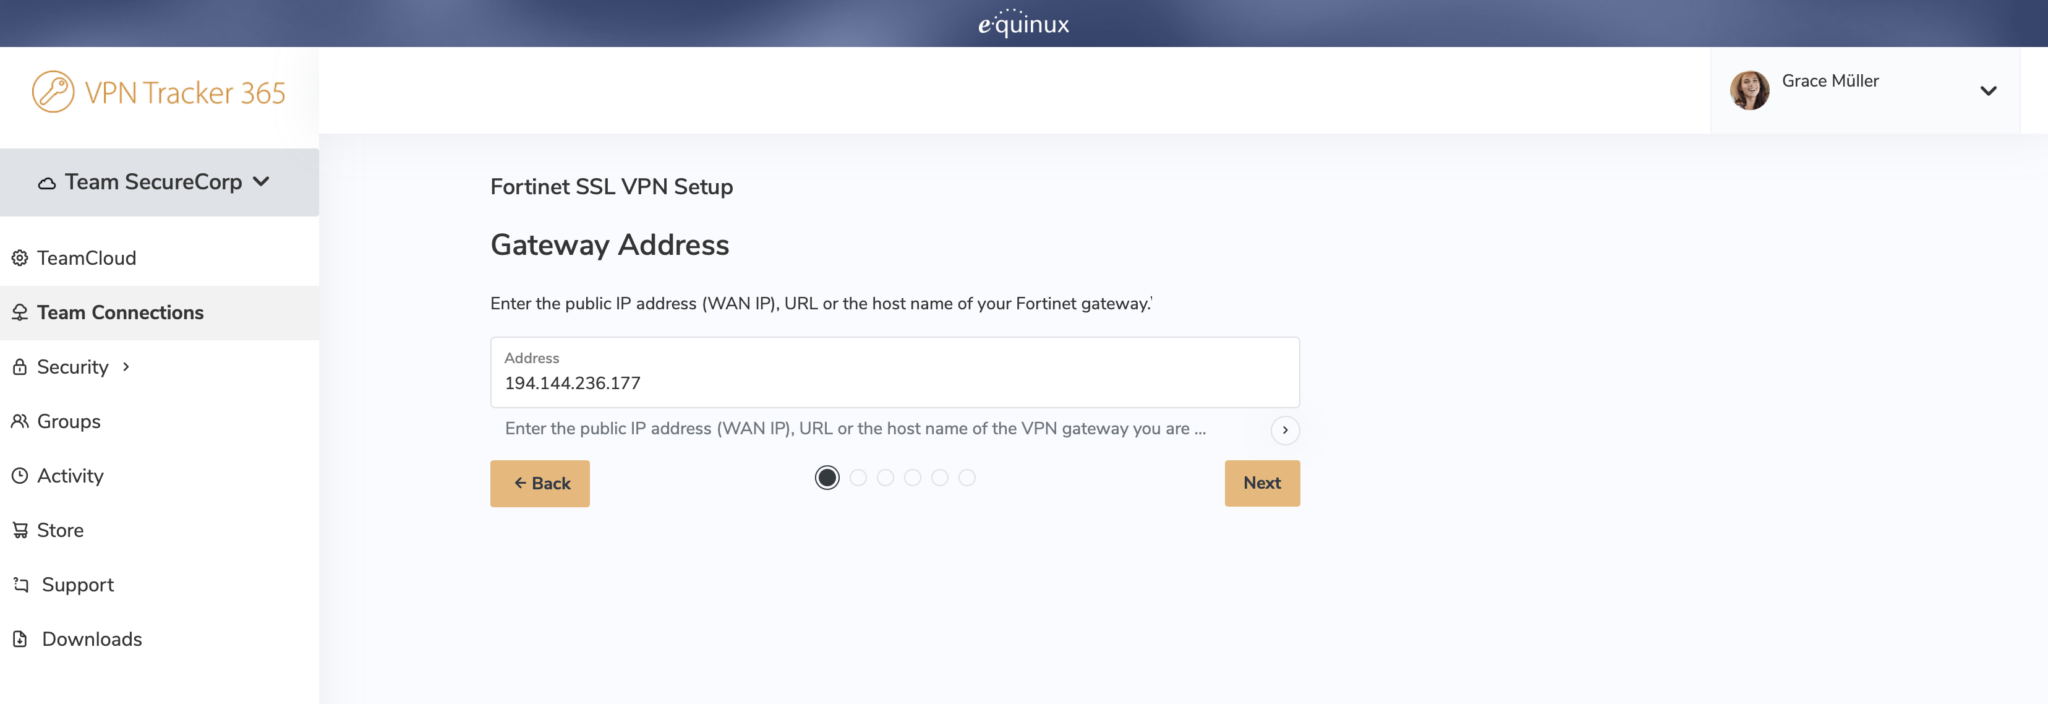Expand the Grace Müller account menu

(1988, 91)
